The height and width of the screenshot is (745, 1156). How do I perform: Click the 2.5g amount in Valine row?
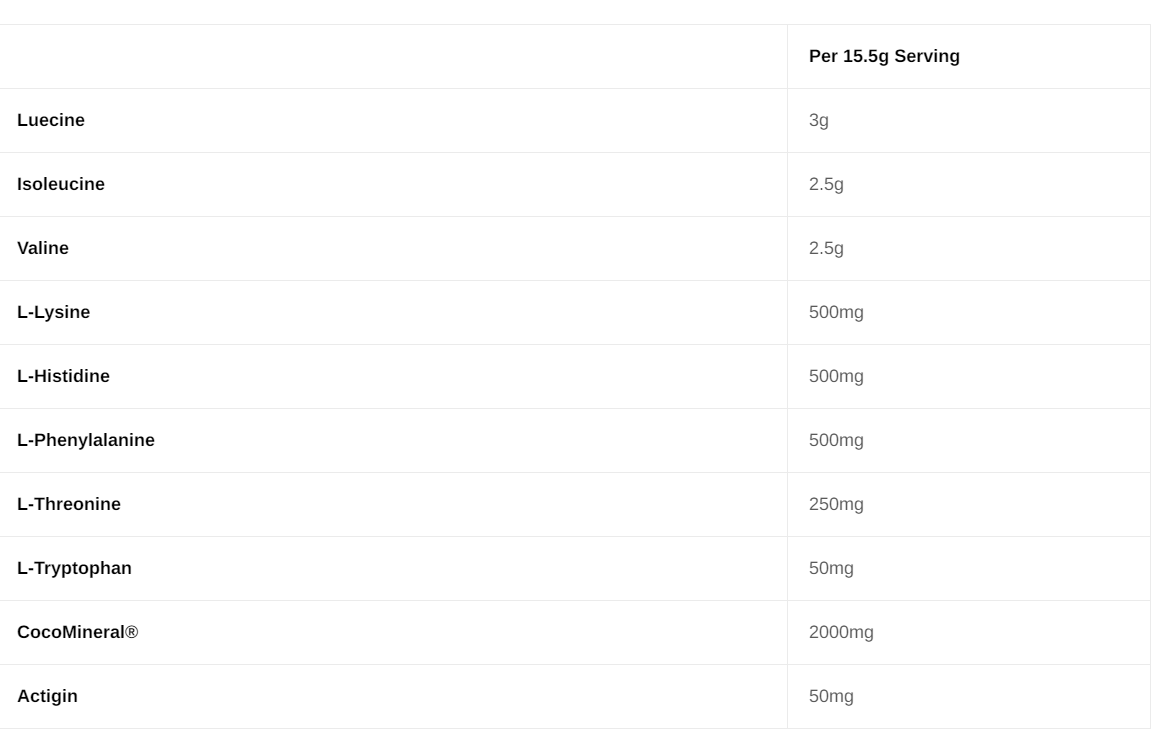[826, 248]
